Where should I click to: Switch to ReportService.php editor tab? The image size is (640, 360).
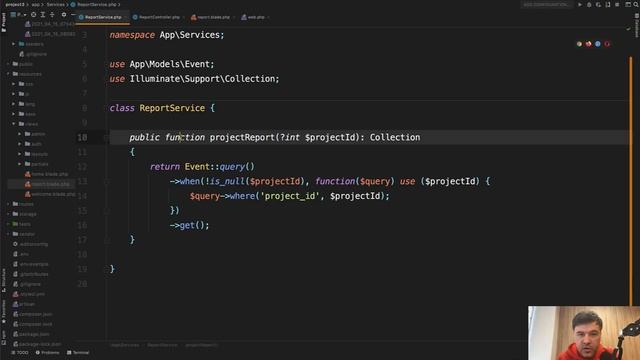click(103, 17)
